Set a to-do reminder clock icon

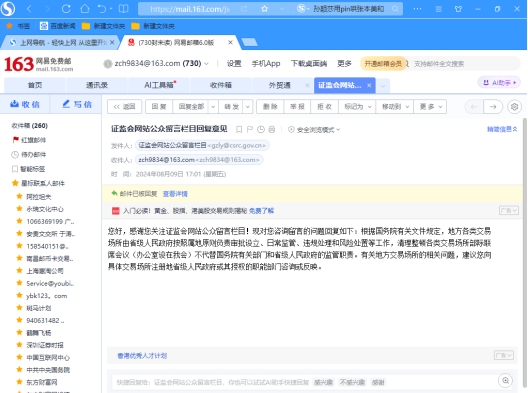click(x=261, y=130)
